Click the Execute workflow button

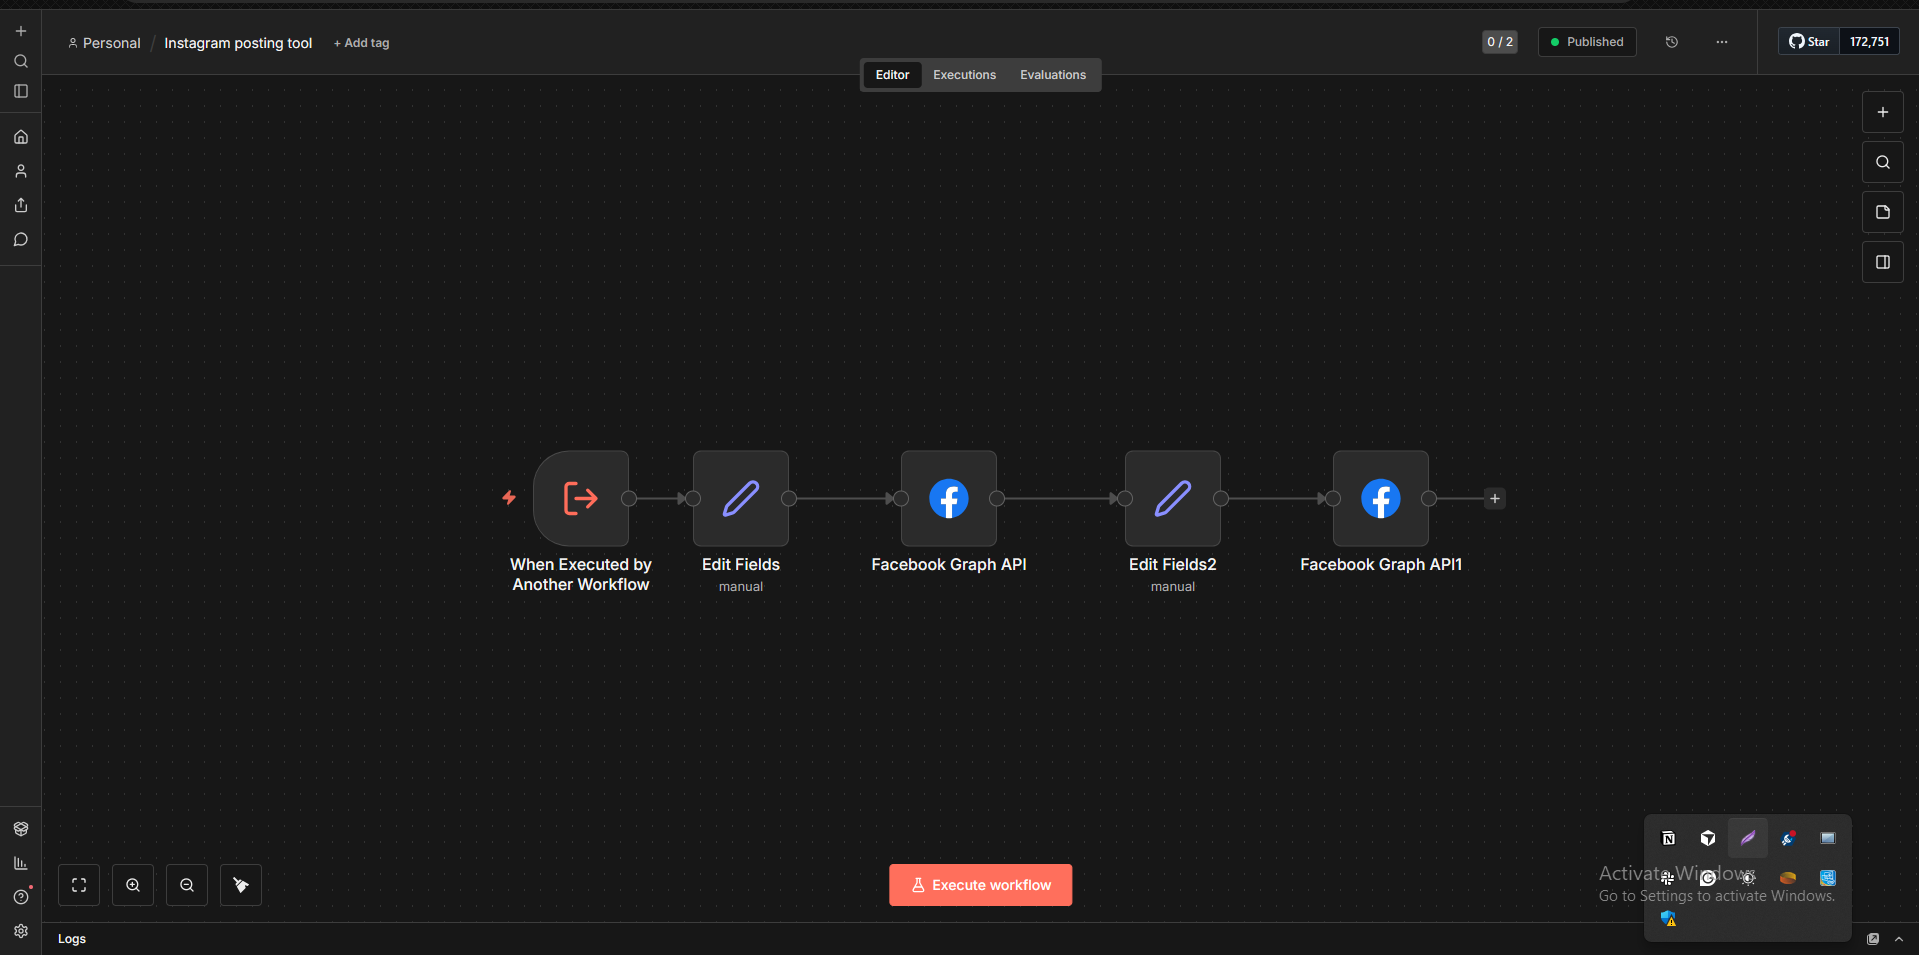pyautogui.click(x=980, y=885)
